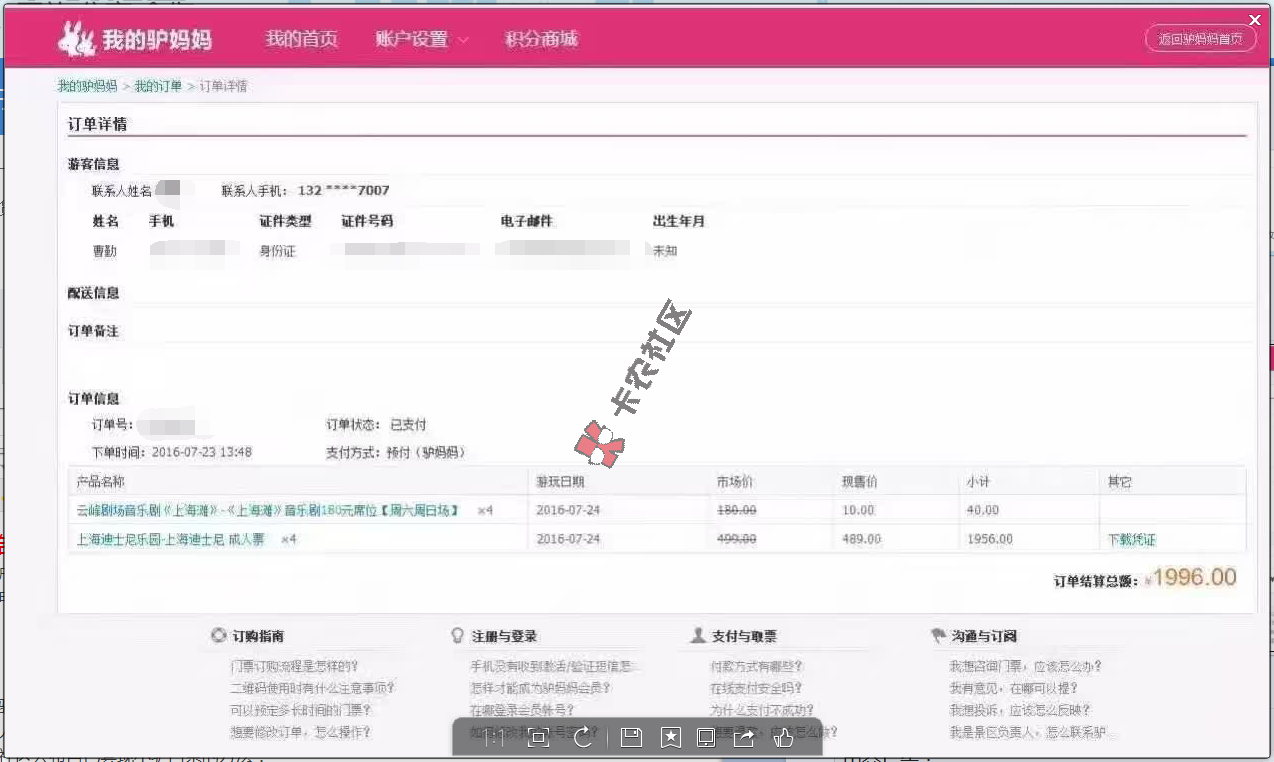The width and height of the screenshot is (1274, 762).
Task: Click the current price 10.00
Action: pyautogui.click(x=858, y=510)
